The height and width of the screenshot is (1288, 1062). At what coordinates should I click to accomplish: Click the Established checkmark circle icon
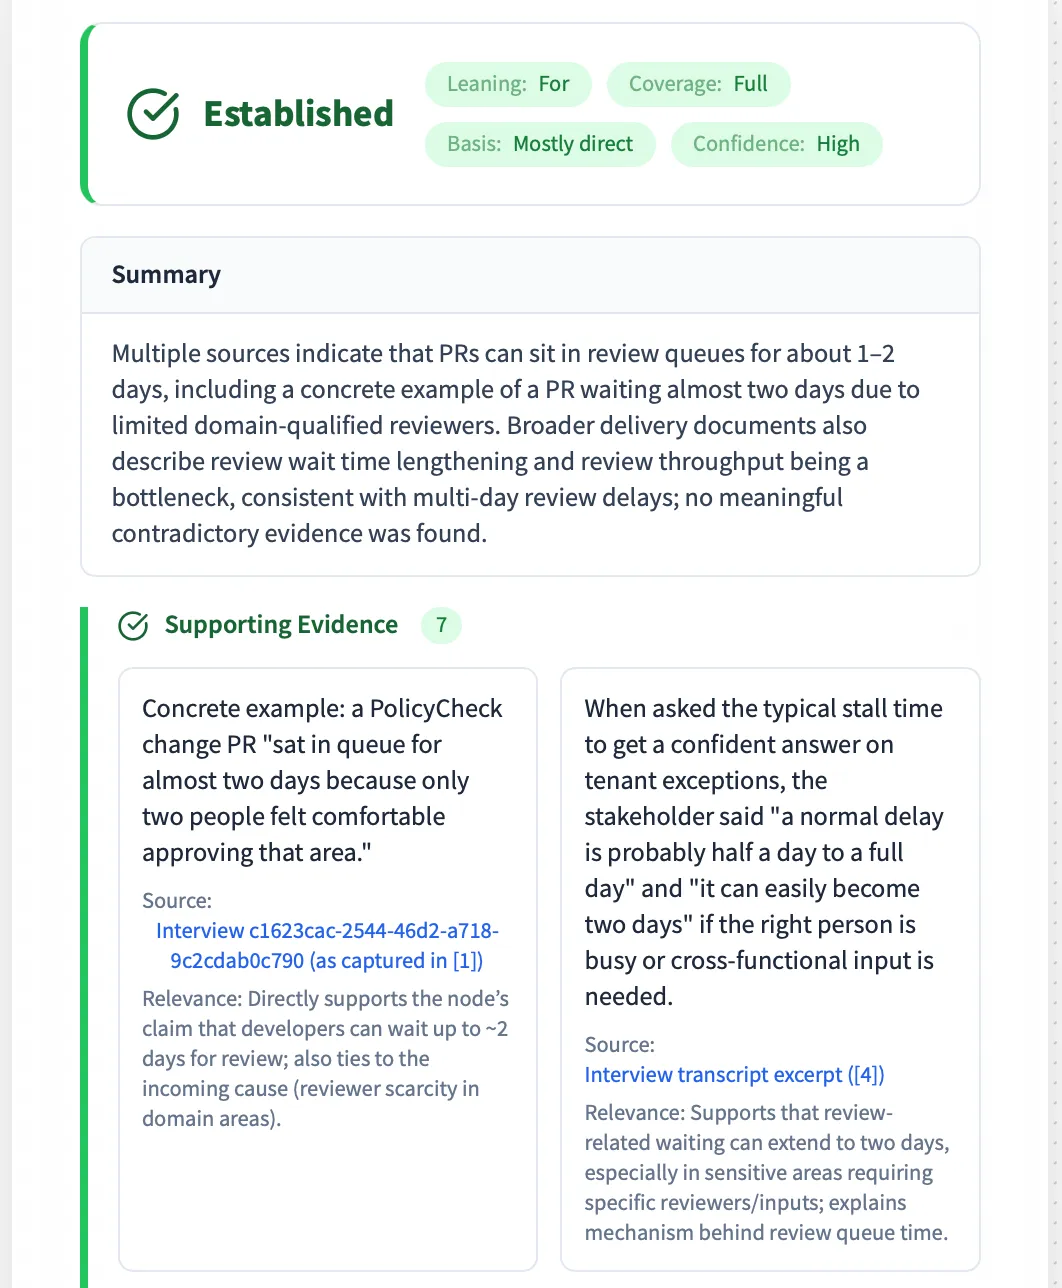(153, 114)
